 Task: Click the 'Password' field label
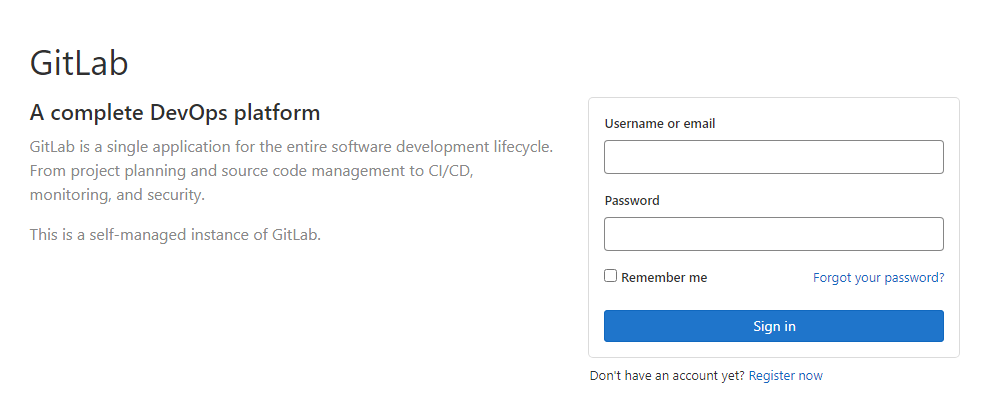[x=632, y=201]
